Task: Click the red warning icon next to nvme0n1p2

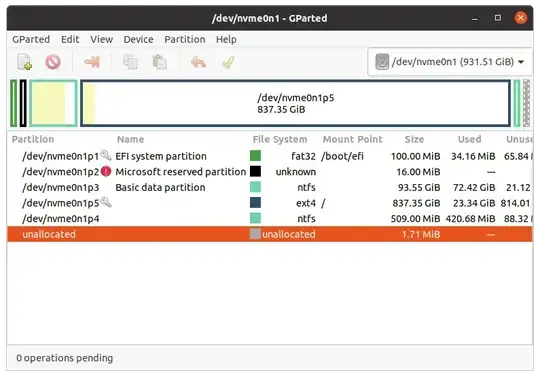Action: coord(106,171)
